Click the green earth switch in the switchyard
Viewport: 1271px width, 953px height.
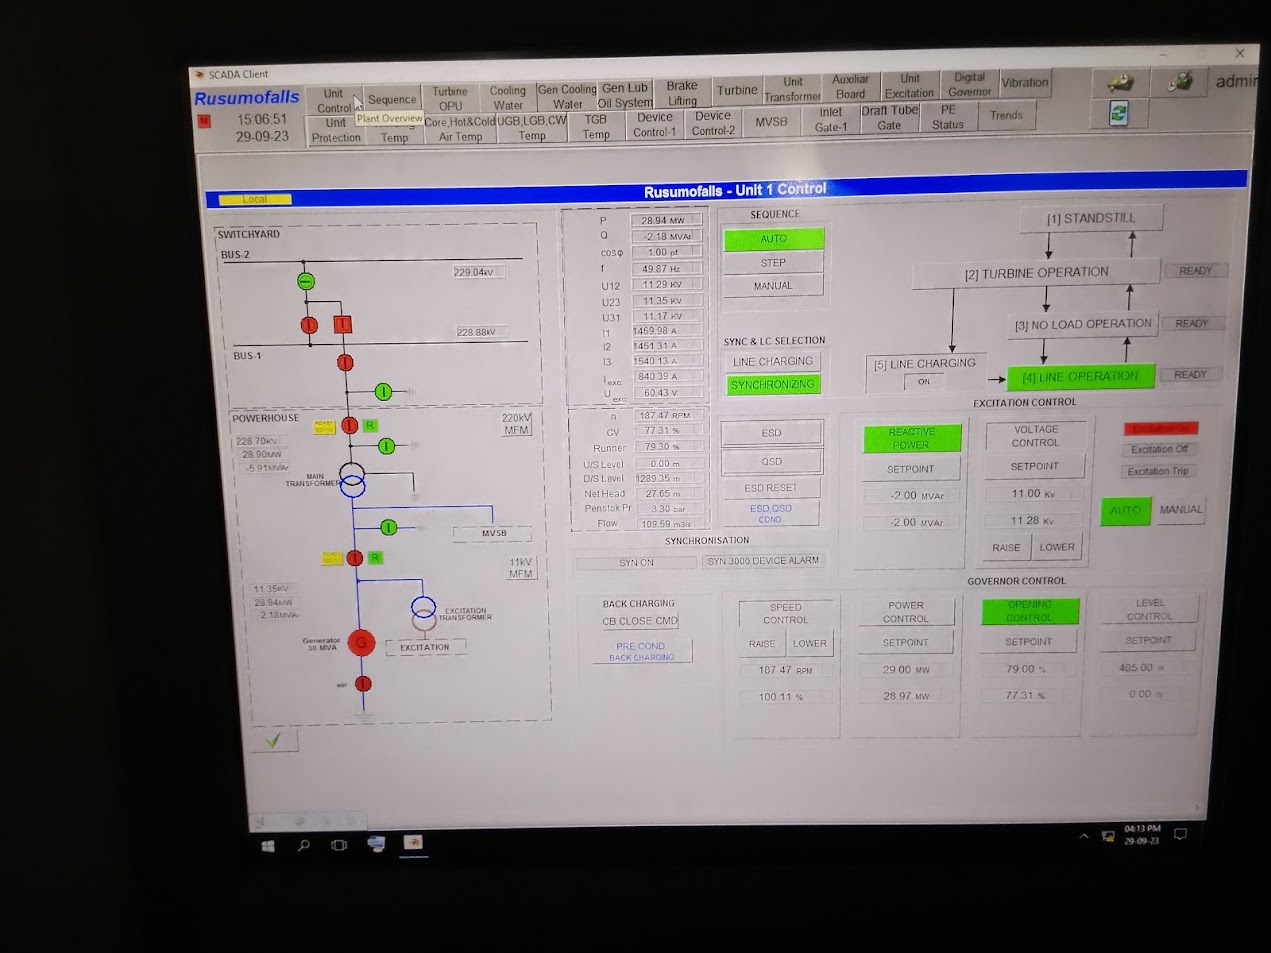pos(383,391)
